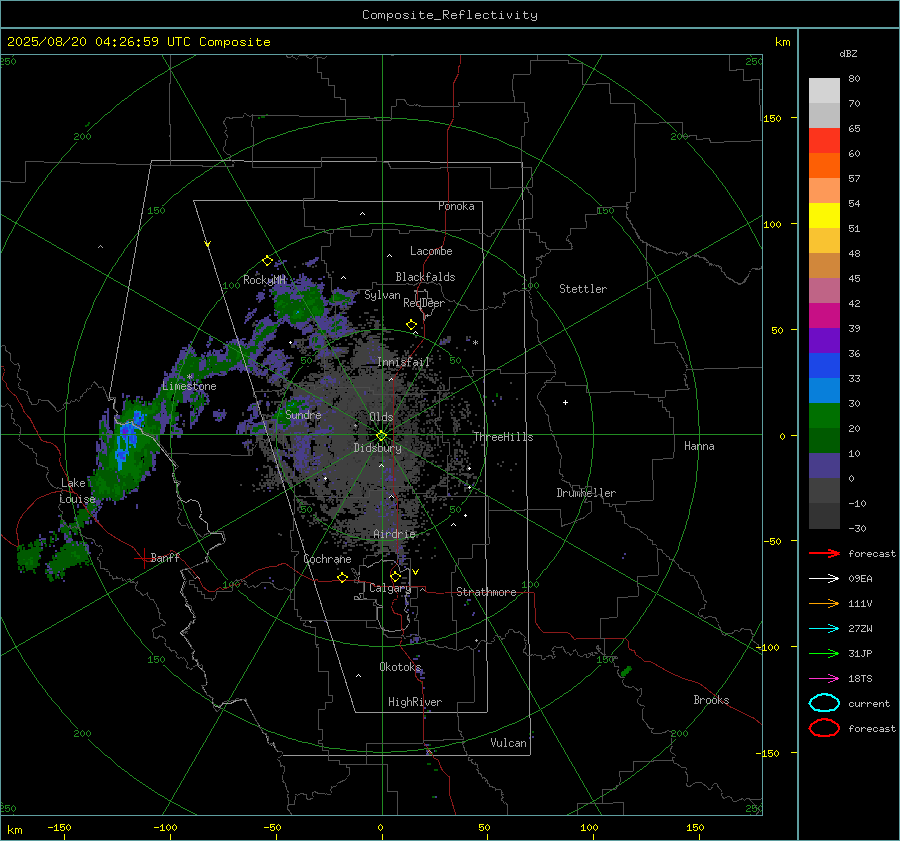Click the green echo cluster east of RockyMH
Screen dimensions: 900x841
click(x=299, y=305)
